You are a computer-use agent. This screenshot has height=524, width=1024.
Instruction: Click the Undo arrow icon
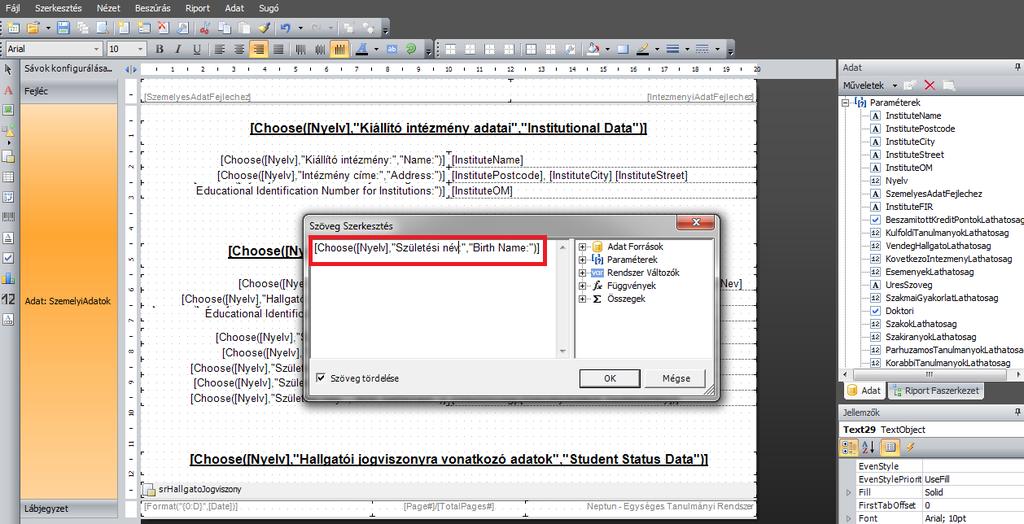click(x=285, y=27)
